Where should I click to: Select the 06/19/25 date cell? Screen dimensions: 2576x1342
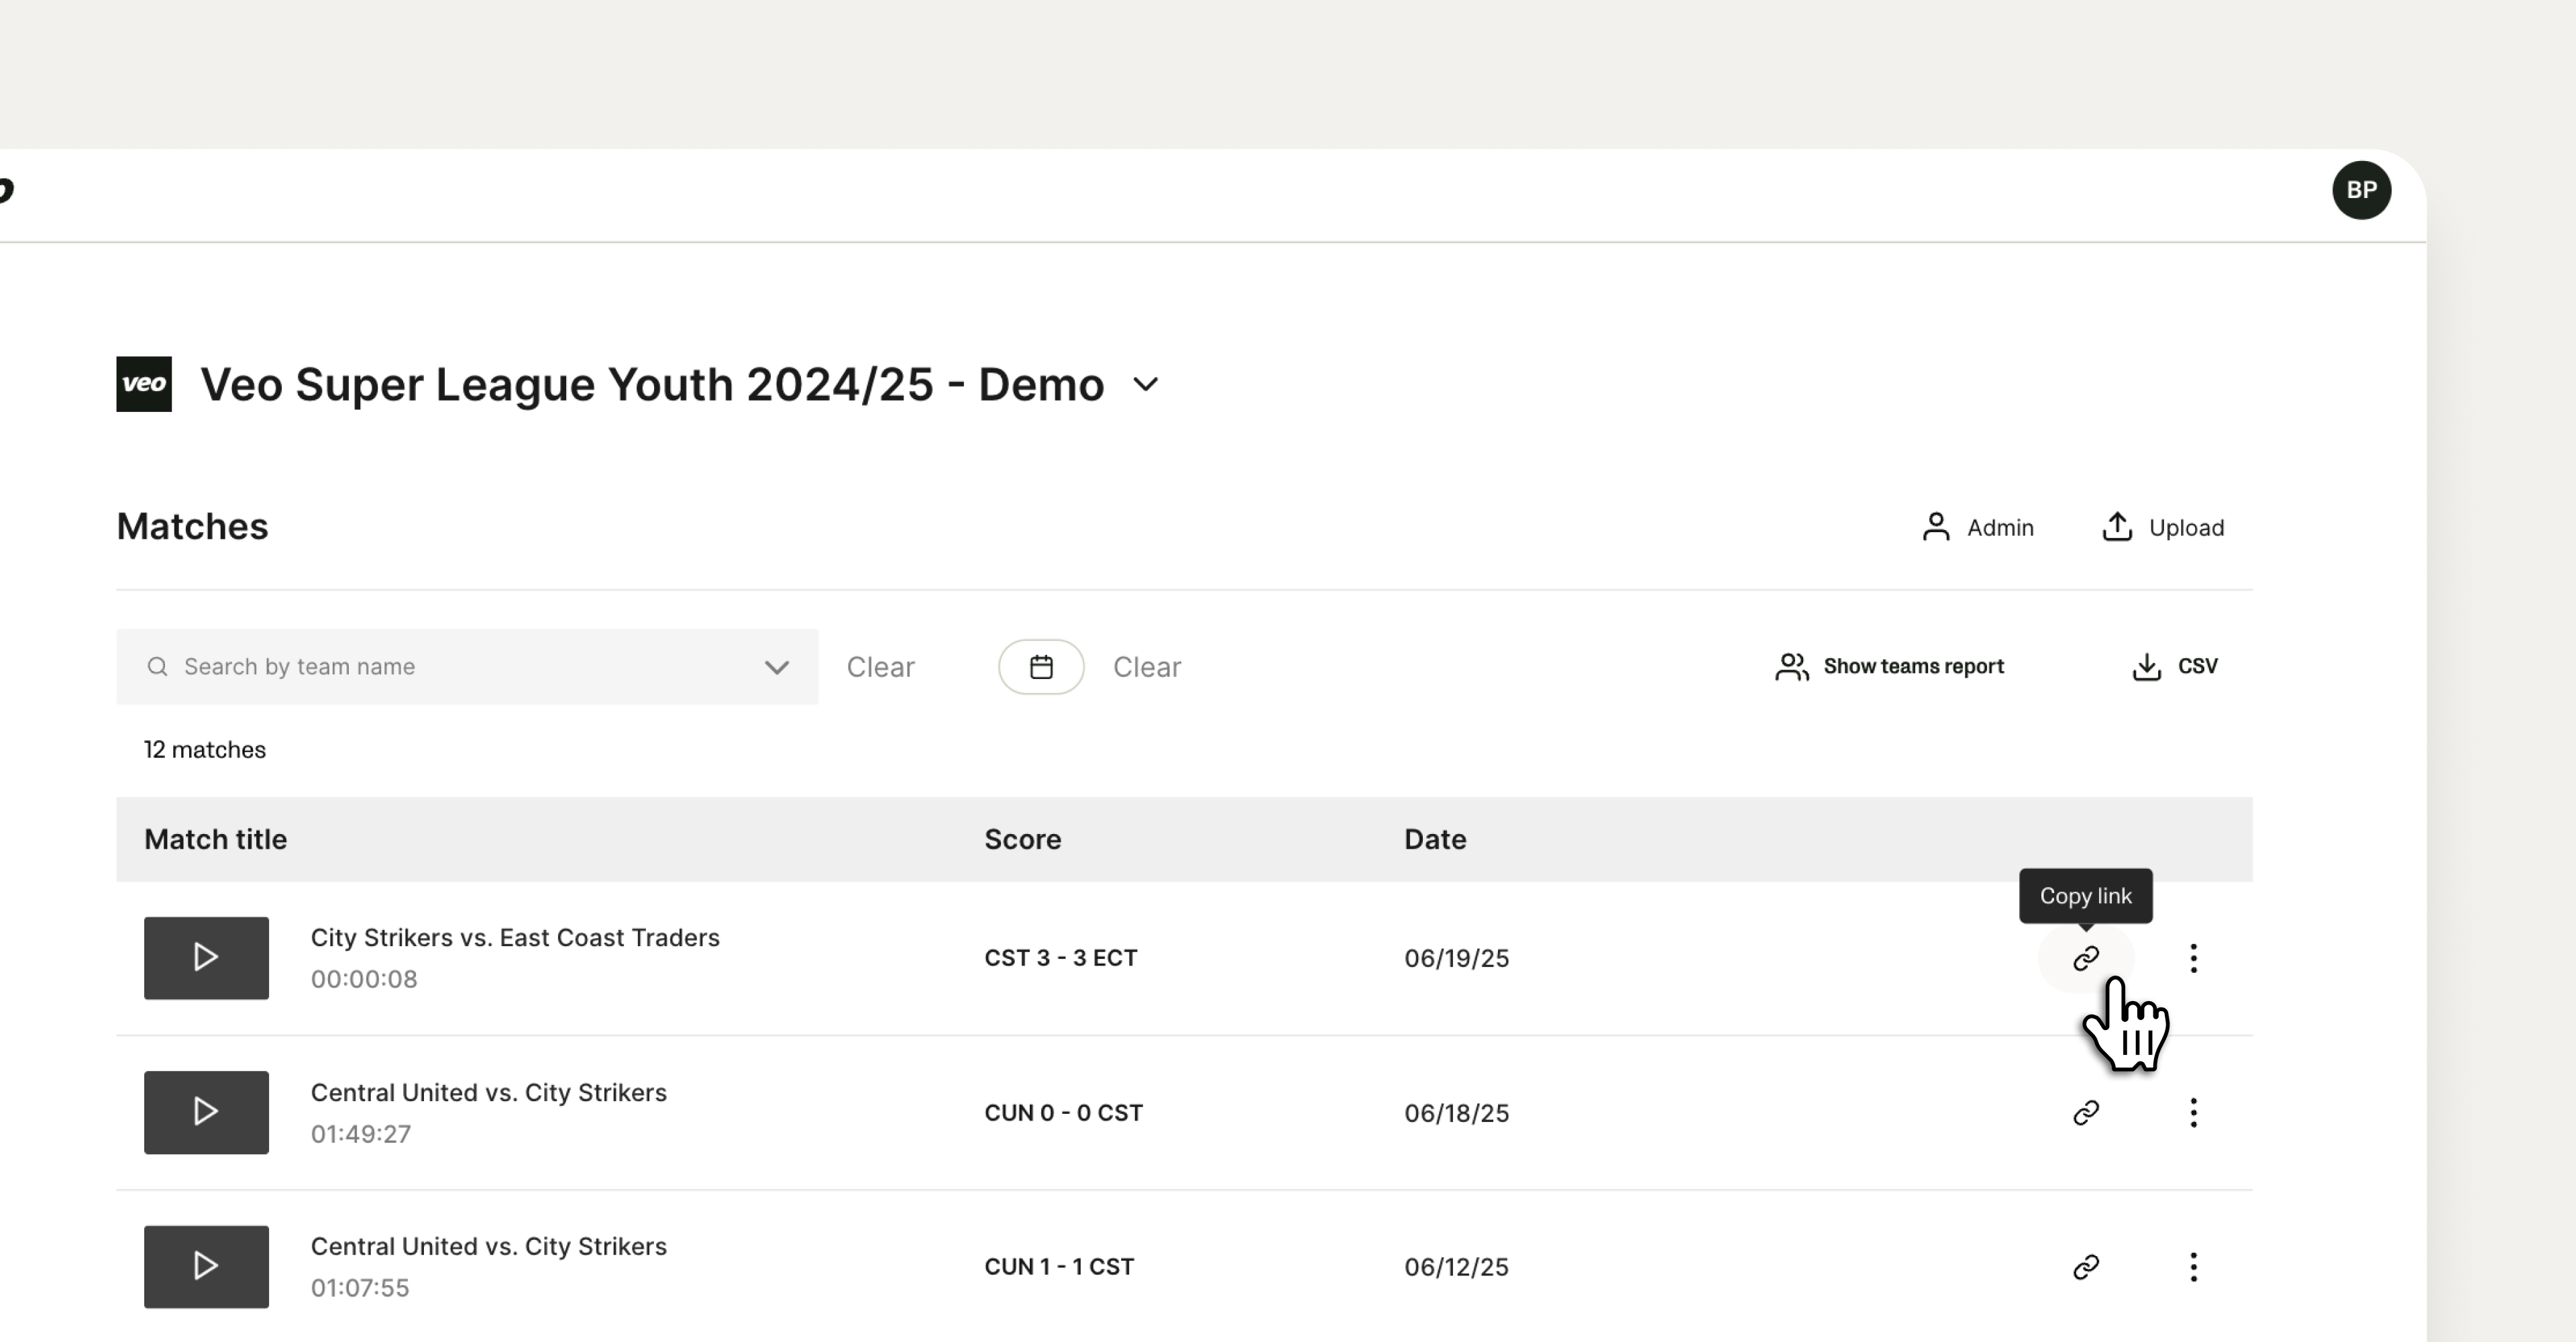coord(1456,958)
